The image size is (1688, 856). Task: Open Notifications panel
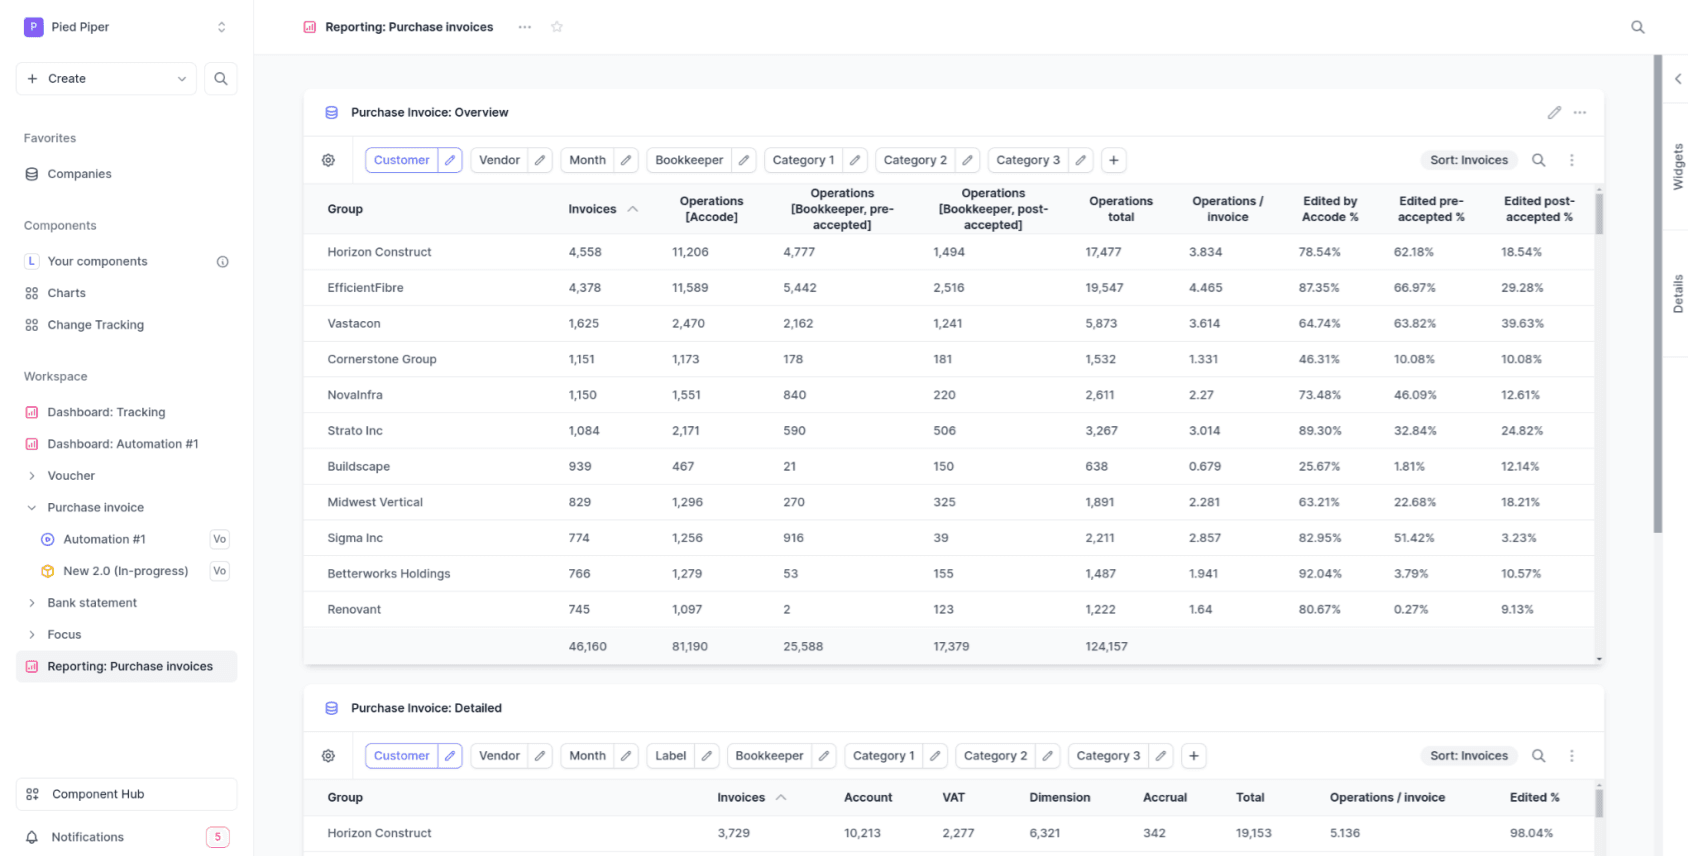(x=88, y=837)
